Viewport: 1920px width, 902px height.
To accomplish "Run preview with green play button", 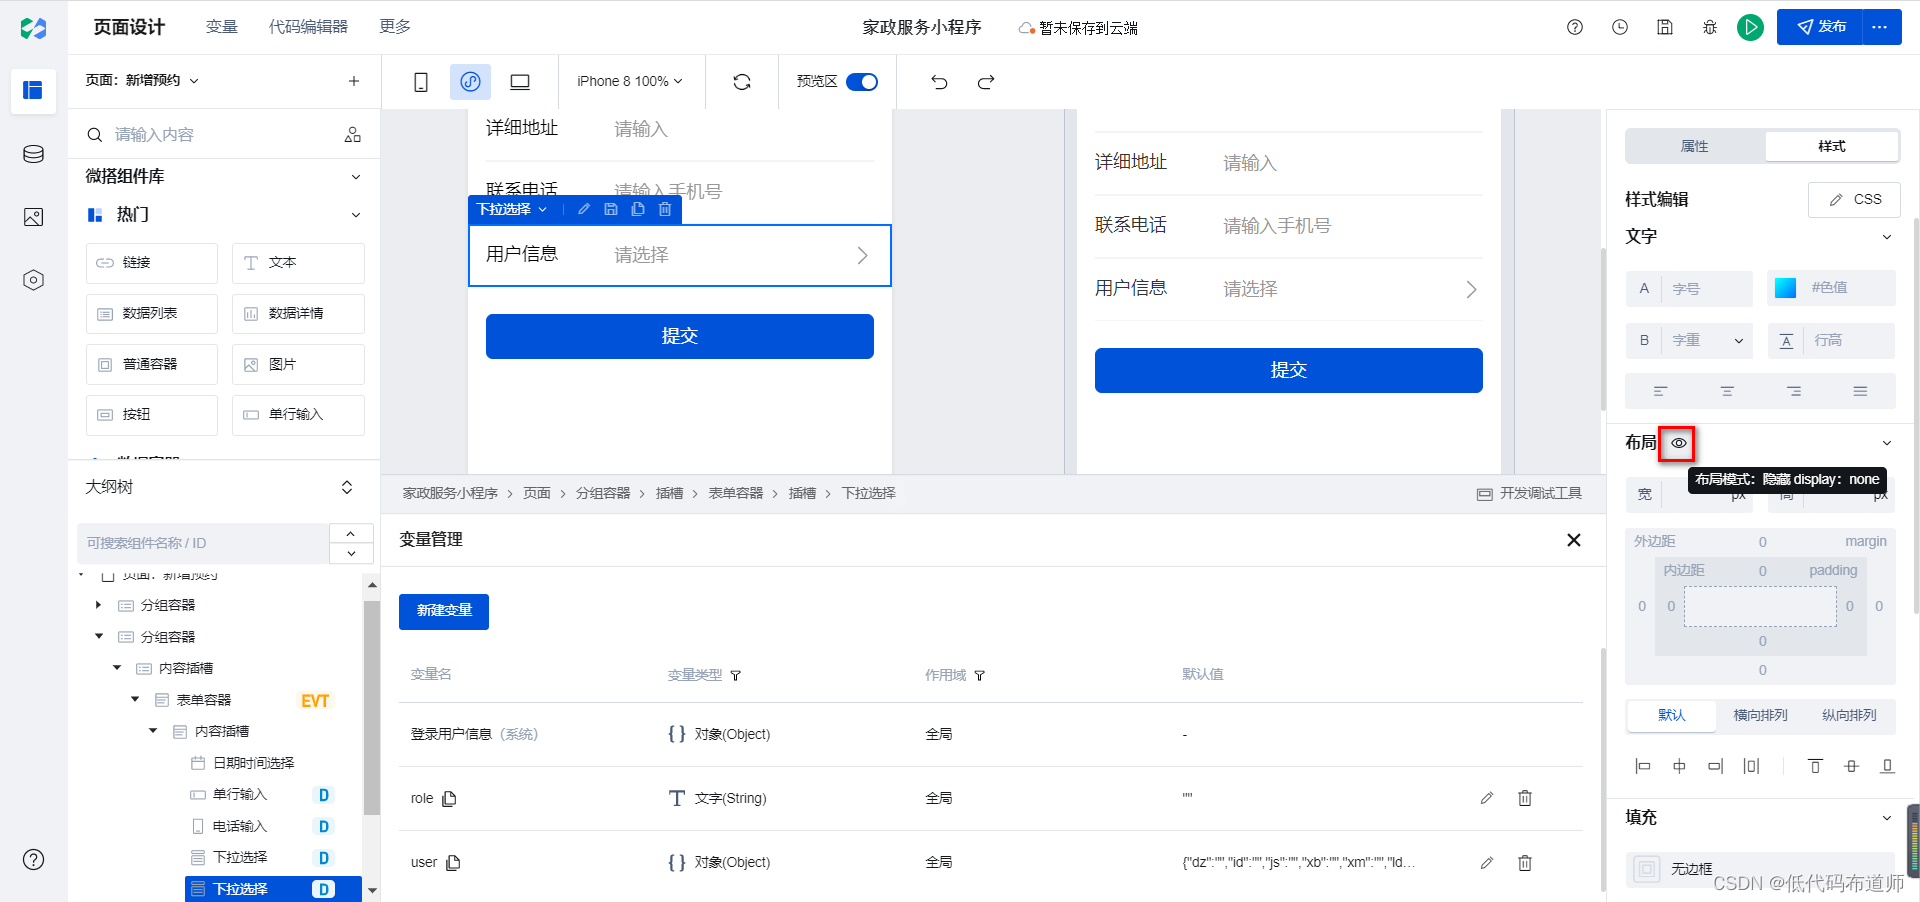I will pyautogui.click(x=1750, y=27).
